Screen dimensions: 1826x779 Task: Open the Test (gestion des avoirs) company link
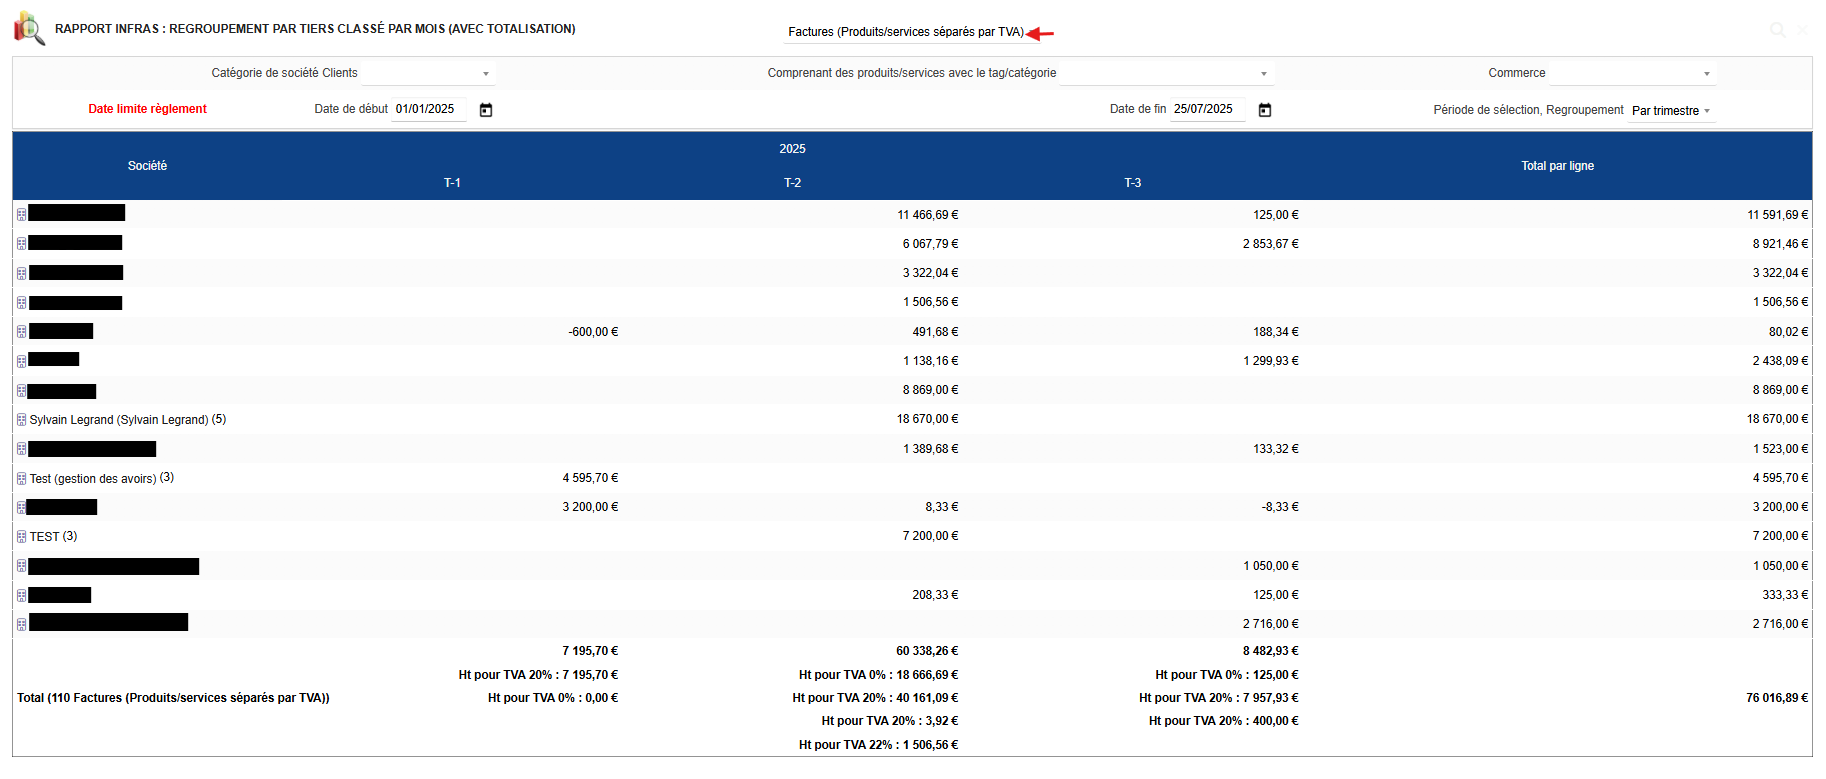point(93,479)
